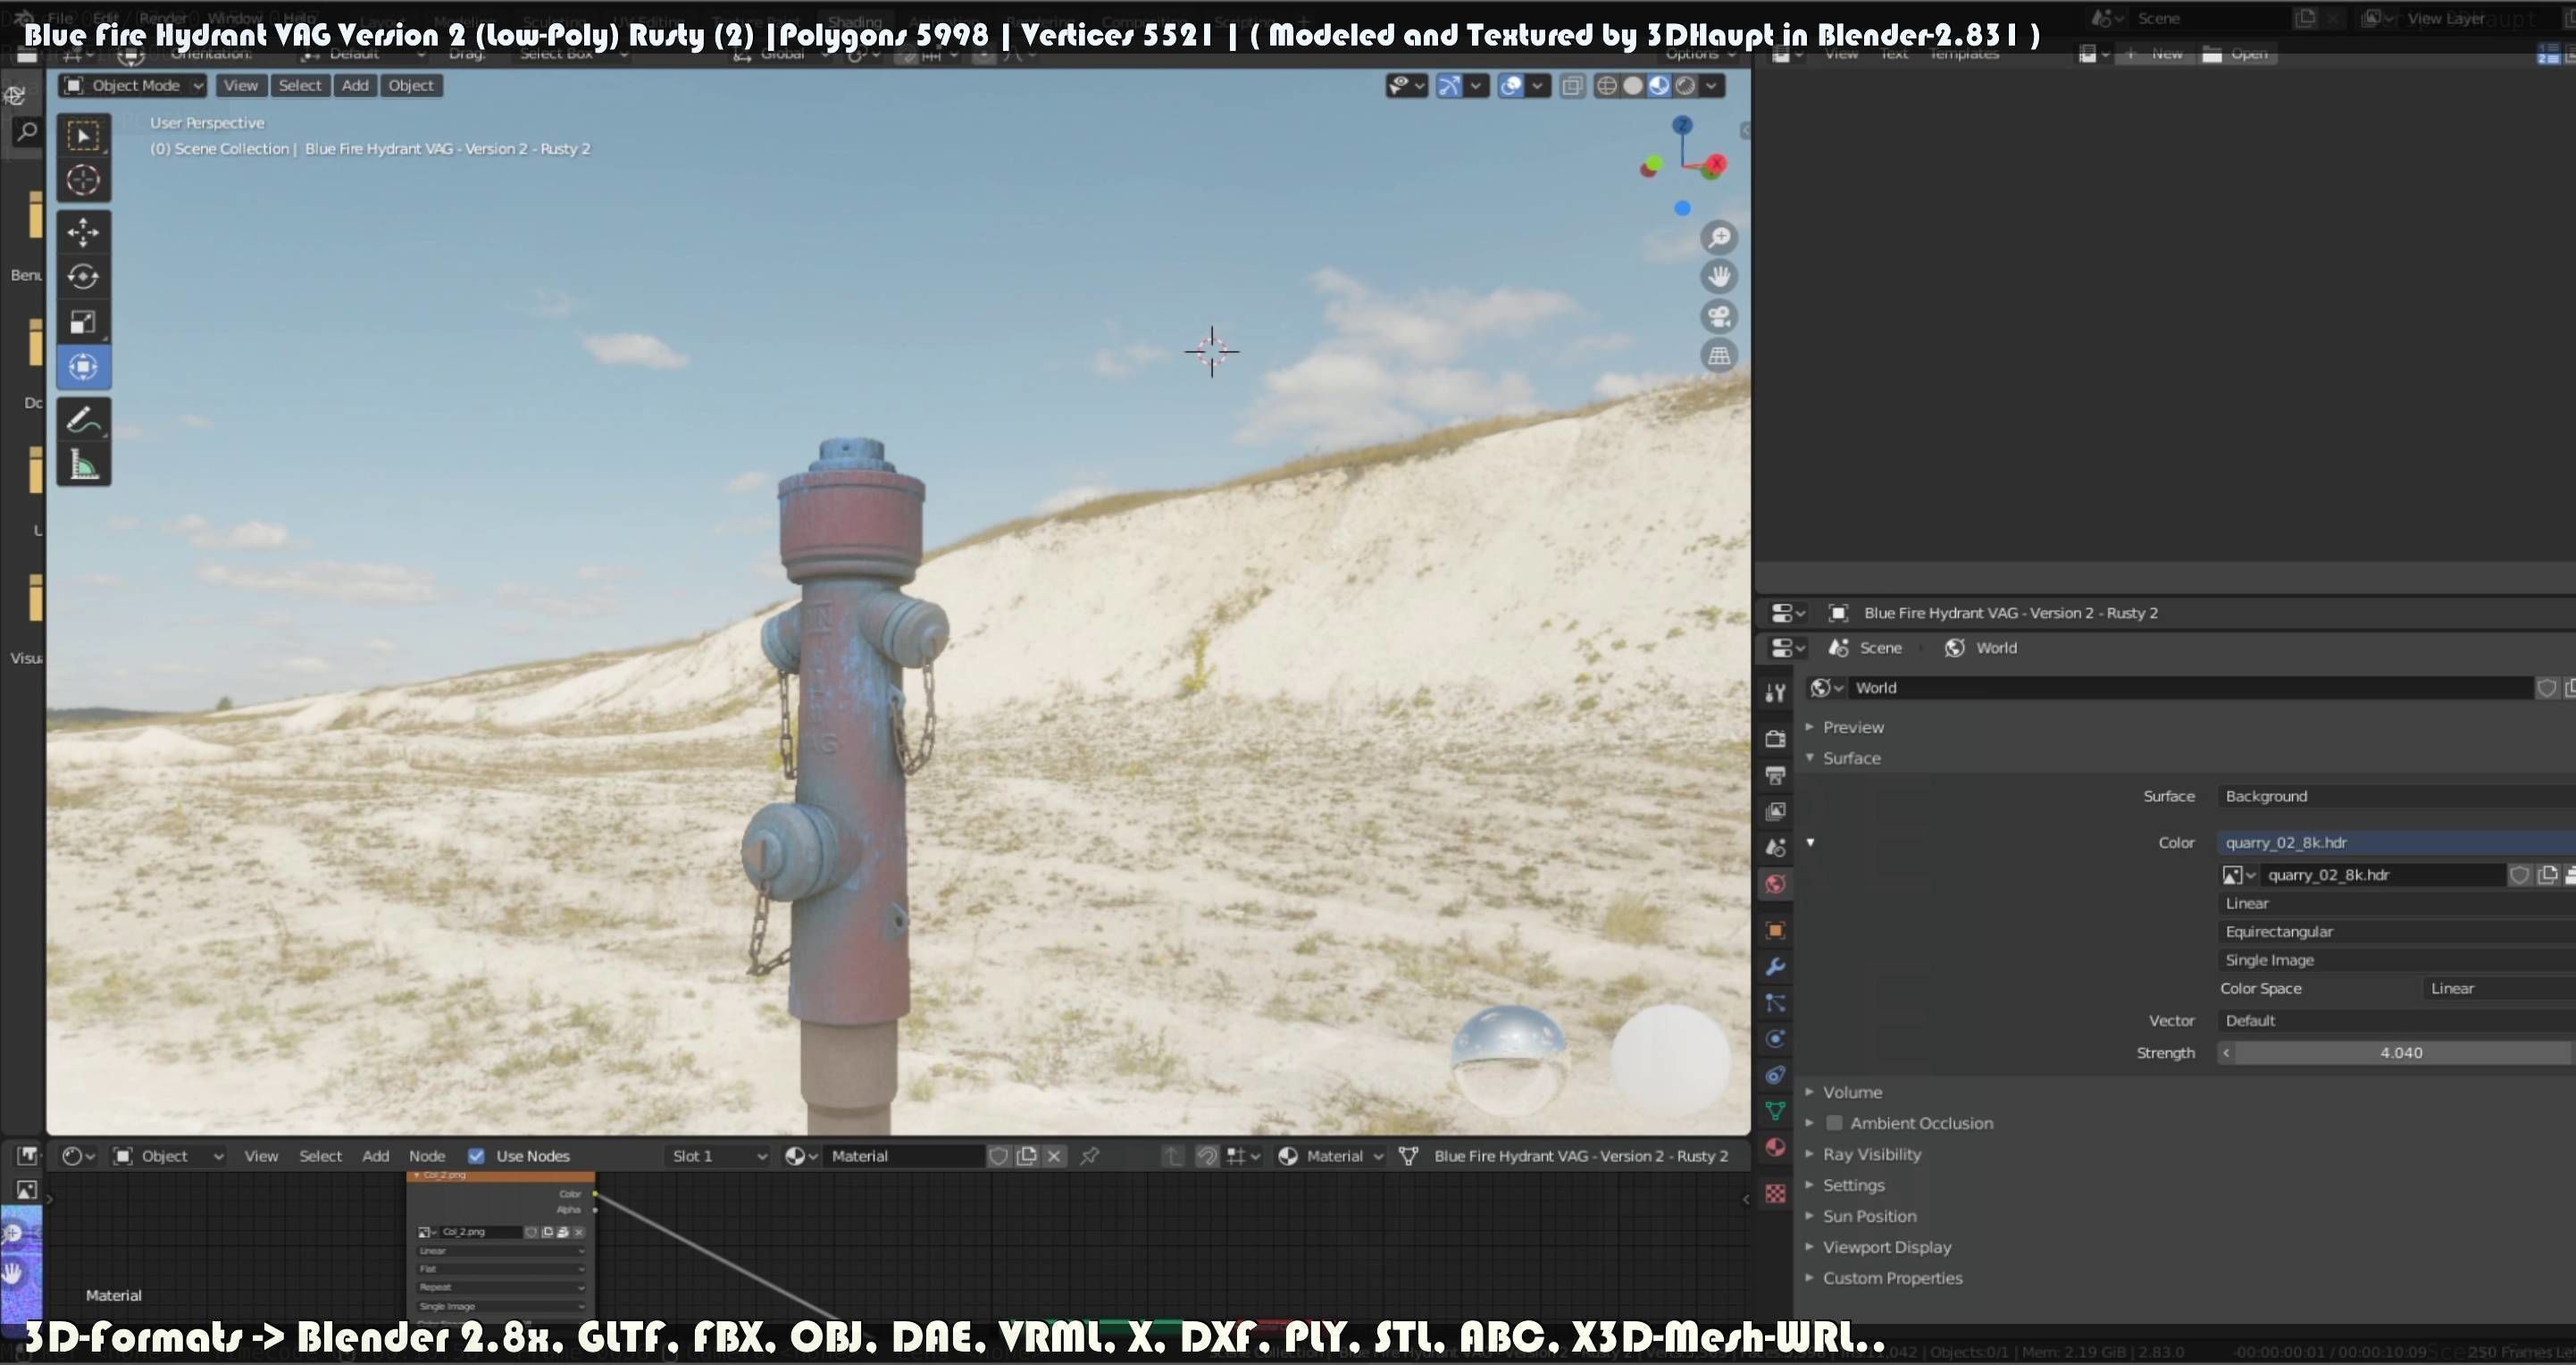
Task: Pick the Annotate pencil tool
Action: point(83,420)
